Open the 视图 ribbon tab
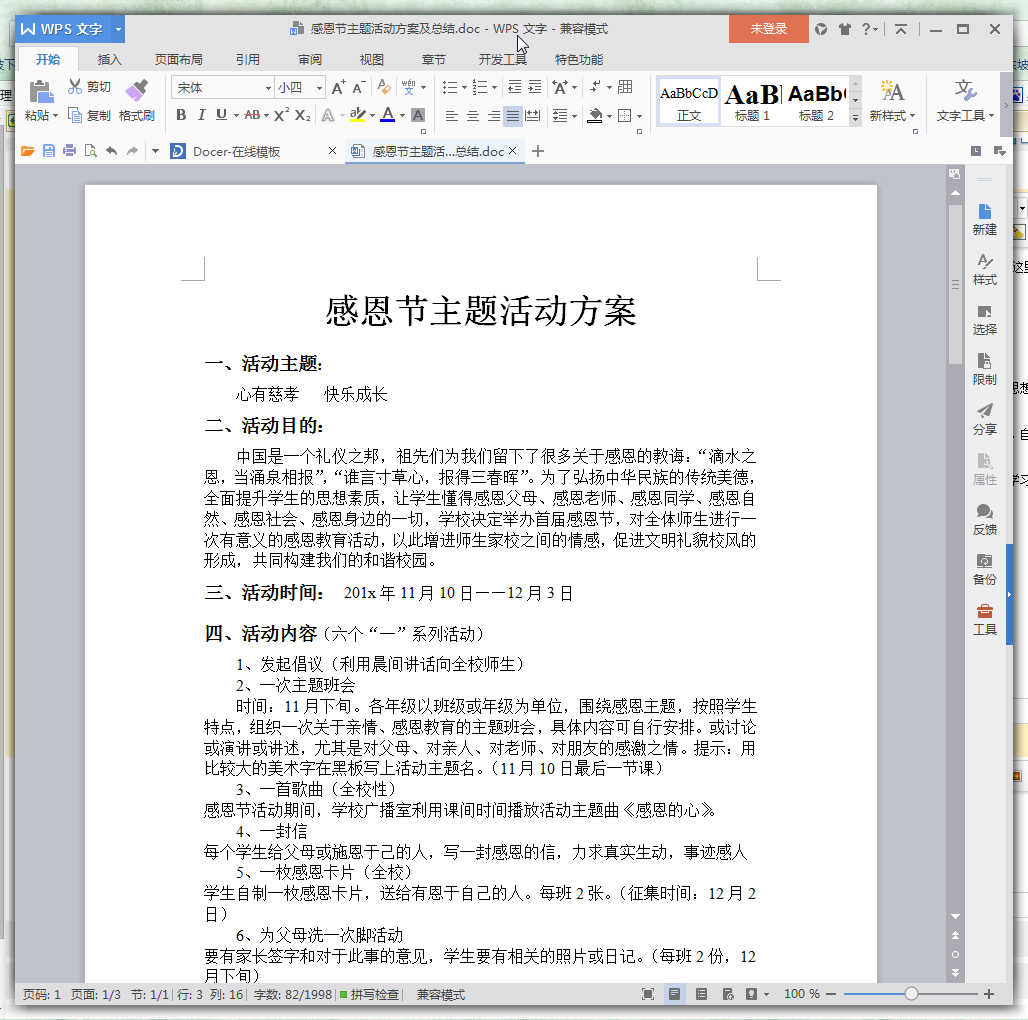 [x=372, y=60]
